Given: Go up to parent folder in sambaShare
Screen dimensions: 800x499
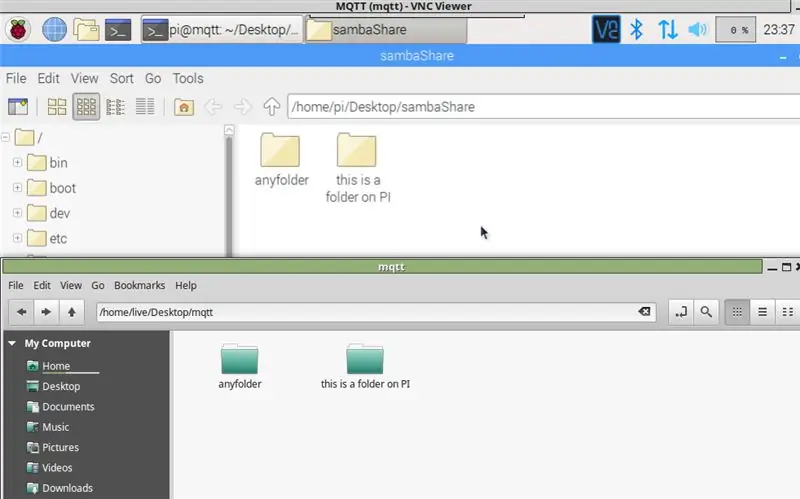Looking at the screenshot, I should pyautogui.click(x=271, y=107).
